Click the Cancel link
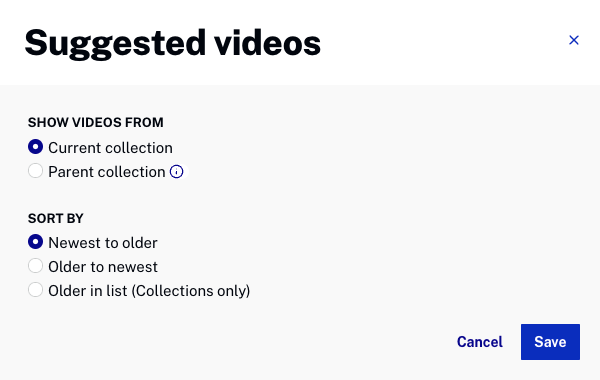600x380 pixels. coord(479,342)
